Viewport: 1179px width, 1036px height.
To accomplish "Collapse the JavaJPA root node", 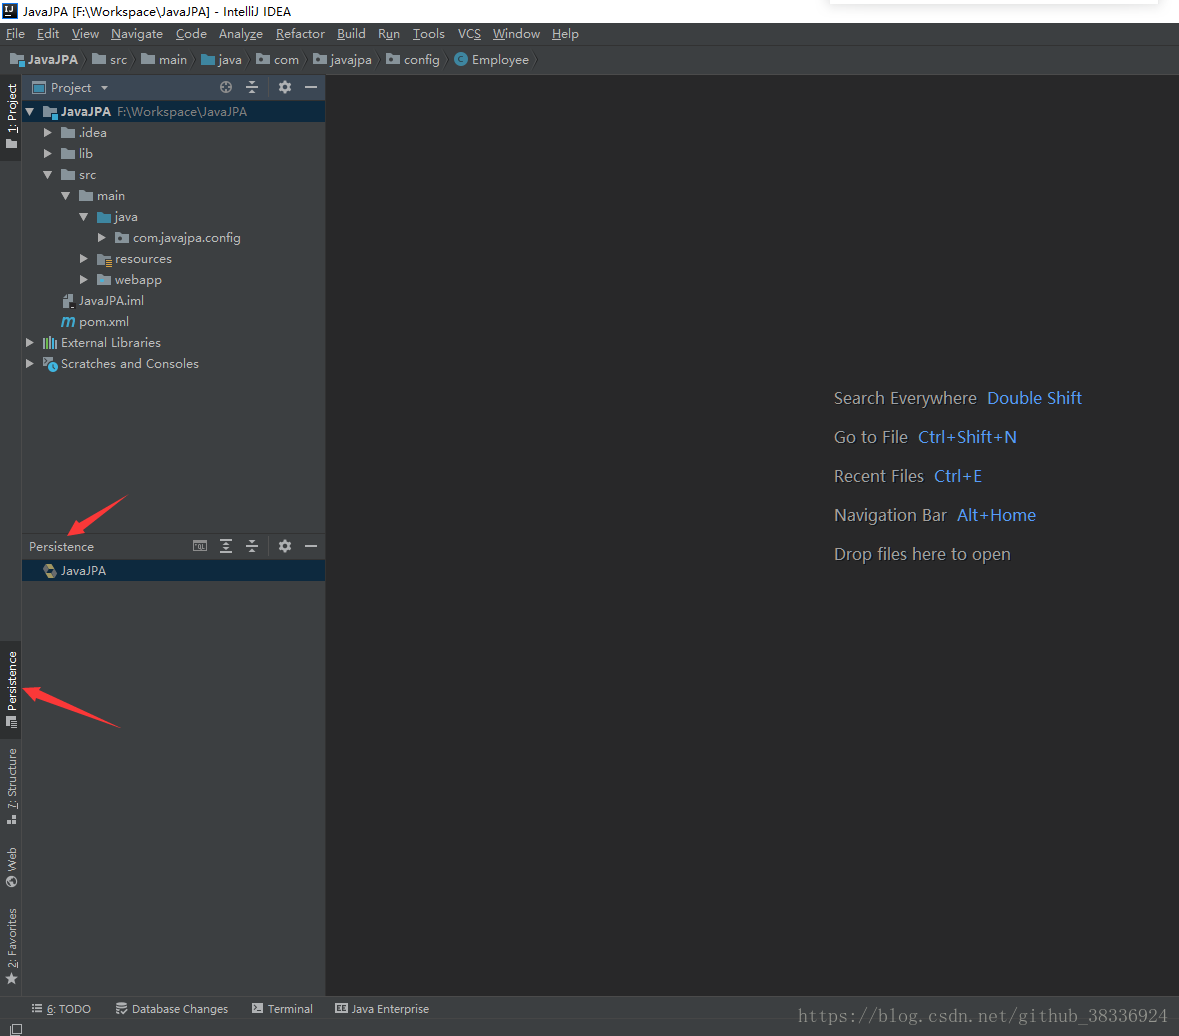I will [x=30, y=112].
